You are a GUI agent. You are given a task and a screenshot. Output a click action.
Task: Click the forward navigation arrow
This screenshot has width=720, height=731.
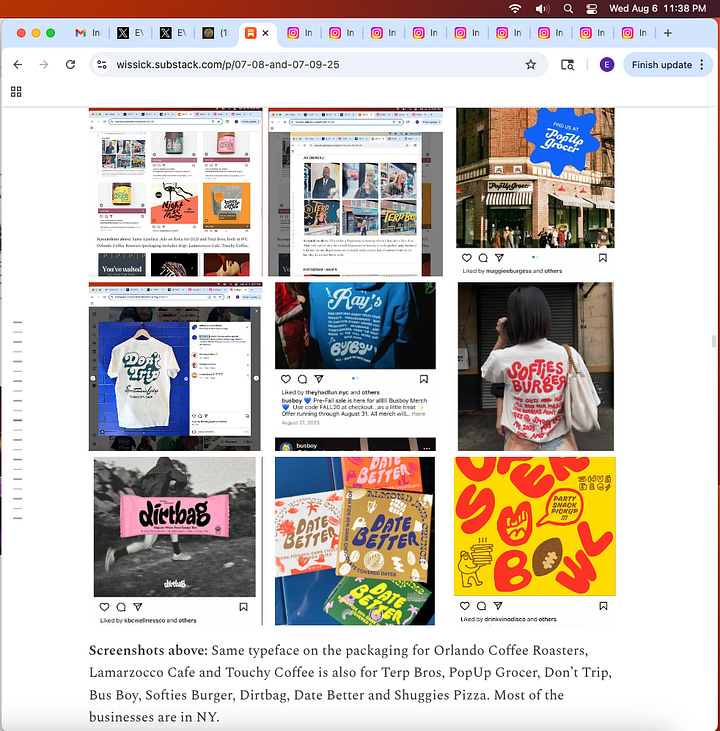44,64
